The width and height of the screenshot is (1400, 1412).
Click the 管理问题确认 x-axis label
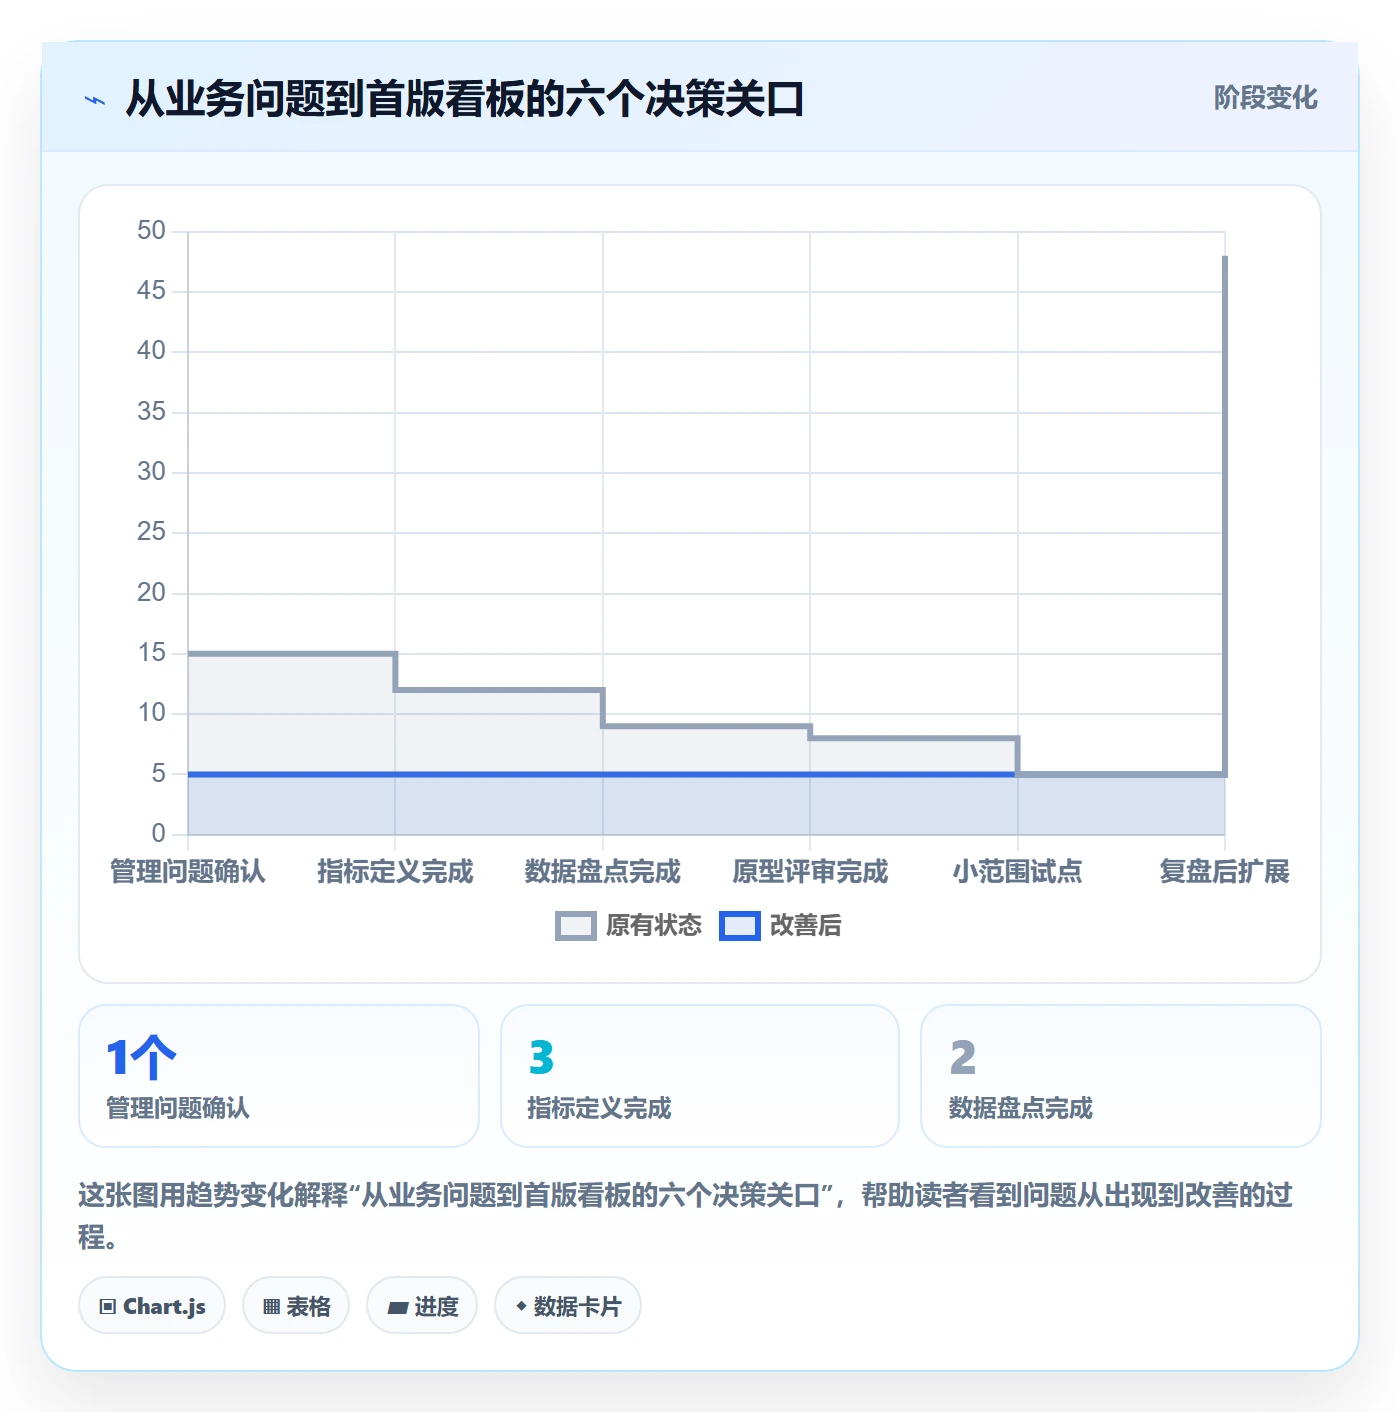tap(188, 871)
